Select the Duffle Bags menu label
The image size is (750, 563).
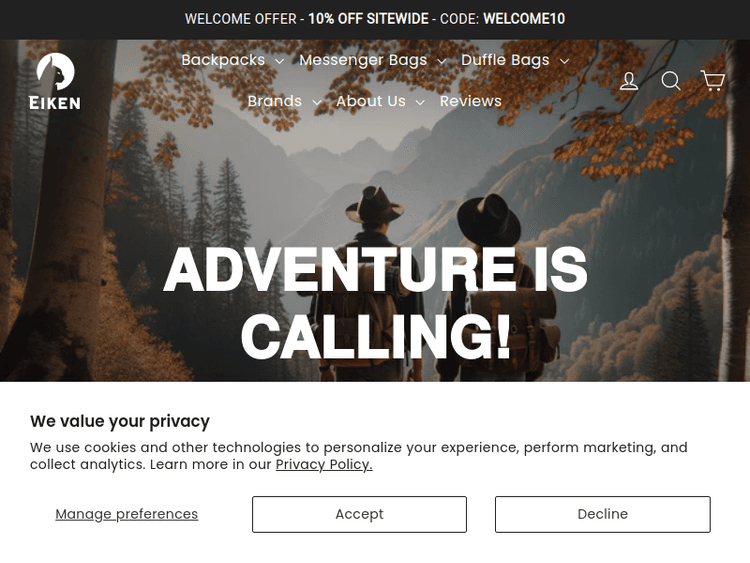[505, 60]
